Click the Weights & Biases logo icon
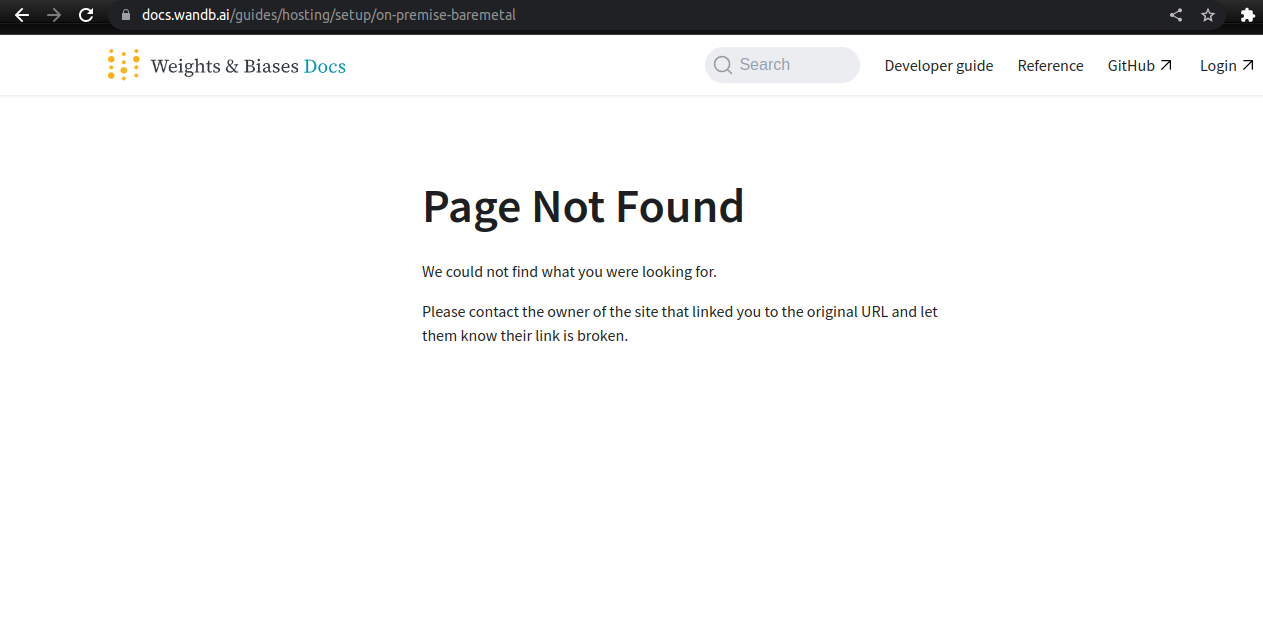 (122, 64)
